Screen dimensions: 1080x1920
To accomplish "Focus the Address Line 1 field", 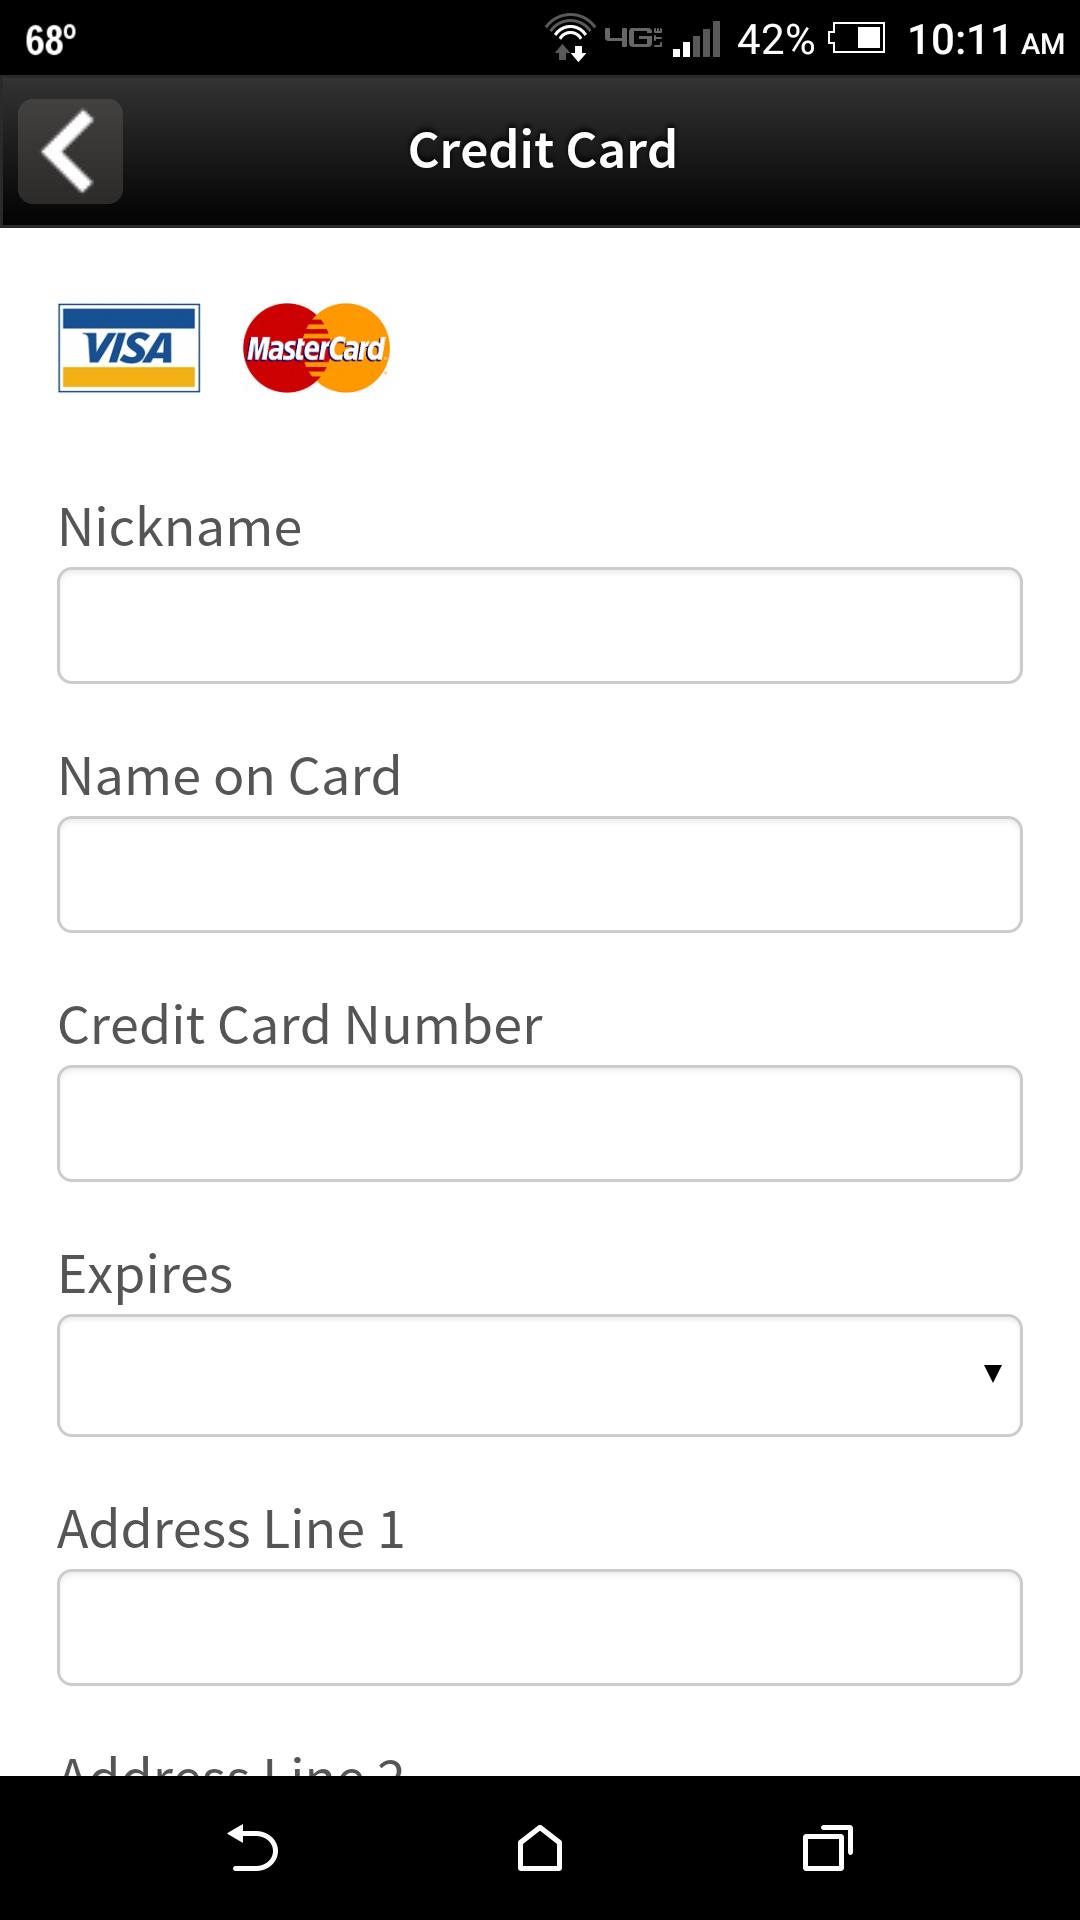I will point(540,1628).
